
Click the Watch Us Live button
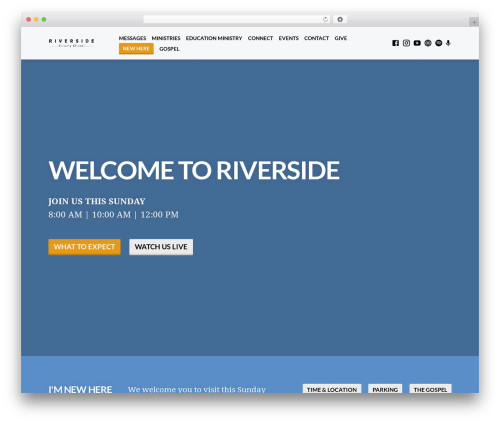click(161, 247)
